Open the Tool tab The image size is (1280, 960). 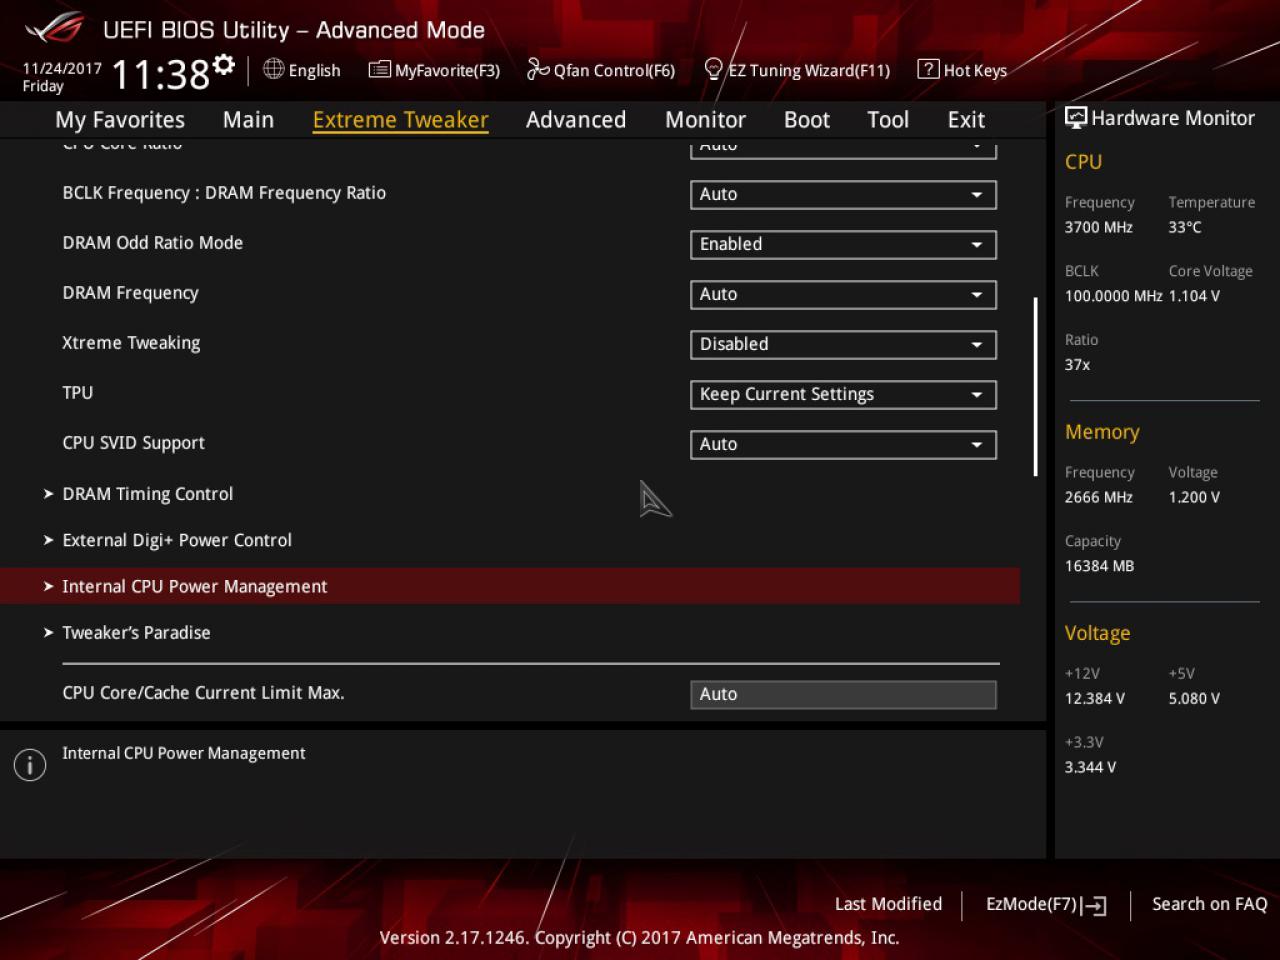point(888,120)
